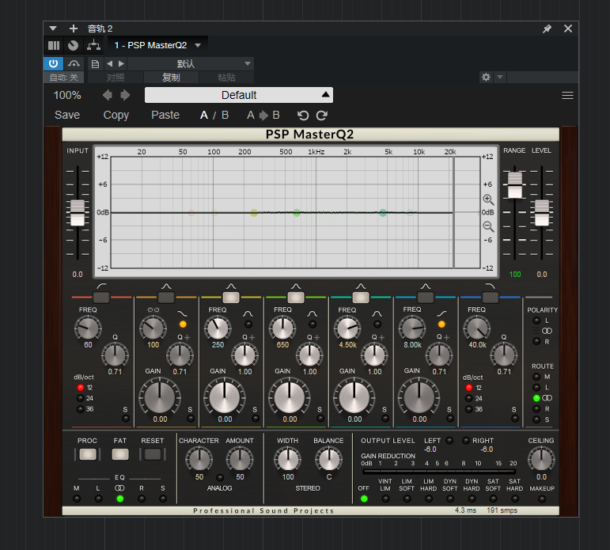Click the INPUT level fader handle
This screenshot has height=550, width=610.
pos(77,212)
